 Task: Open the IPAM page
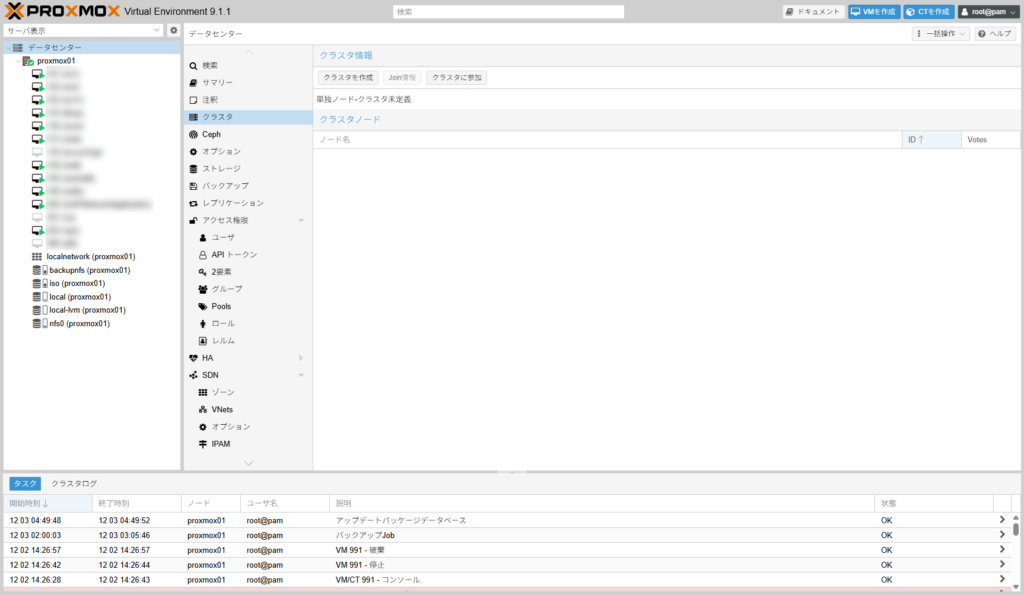click(x=222, y=444)
